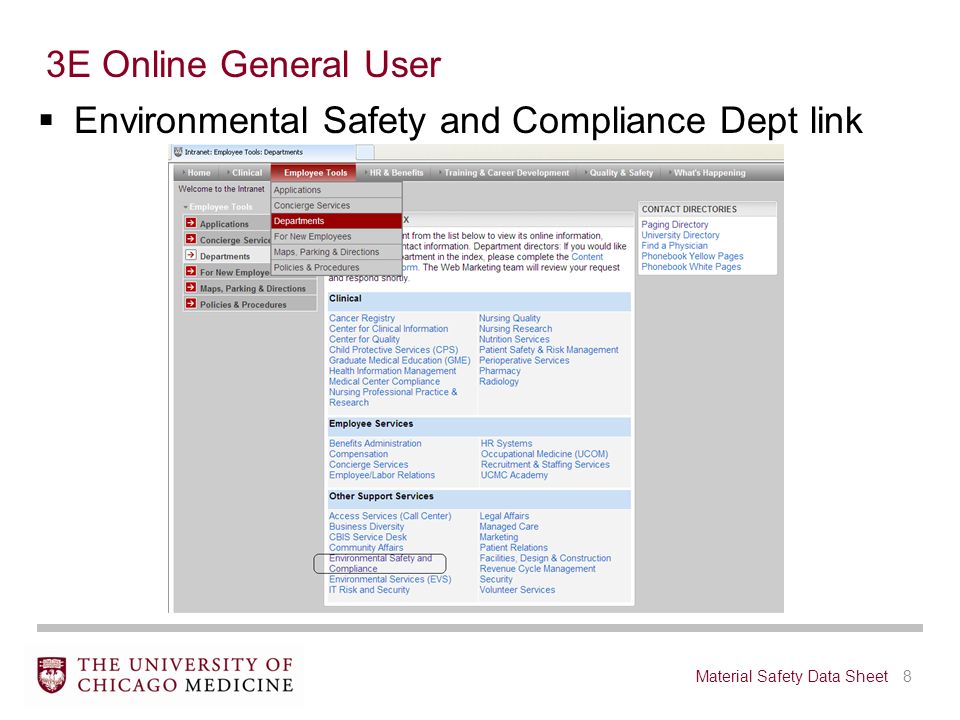This screenshot has height=720, width=960.
Task: Select Maps, Parking & Directions dropdown entry
Action: 336,252
